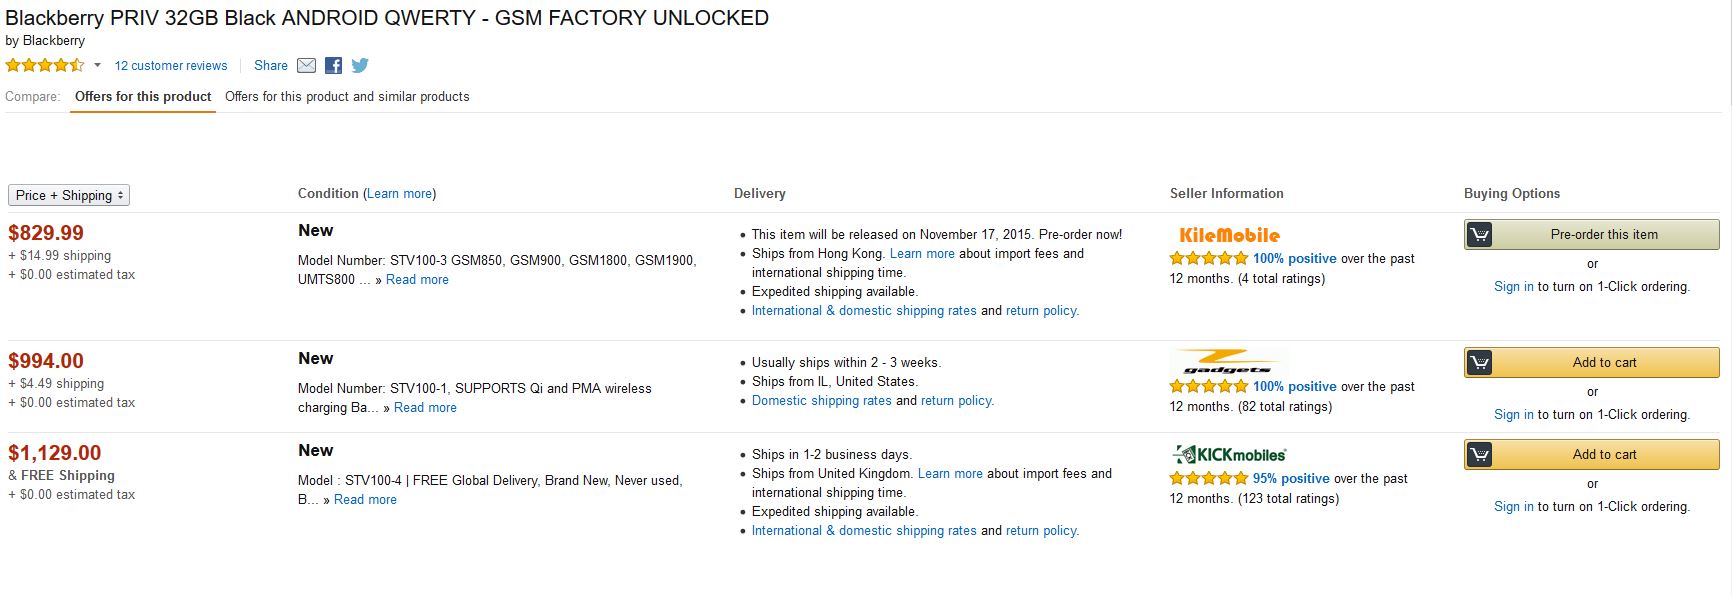1732x596 pixels.
Task: Share this product via email icon
Action: click(307, 65)
